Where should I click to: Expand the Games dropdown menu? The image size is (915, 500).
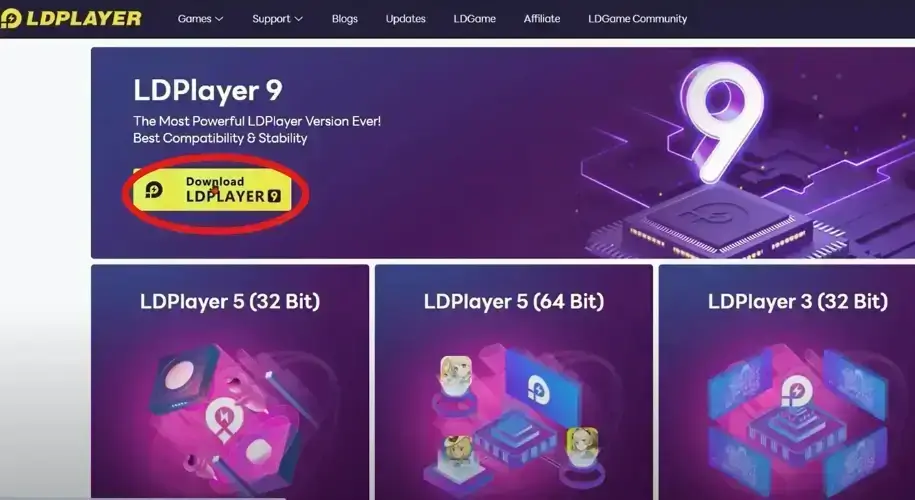coord(200,19)
